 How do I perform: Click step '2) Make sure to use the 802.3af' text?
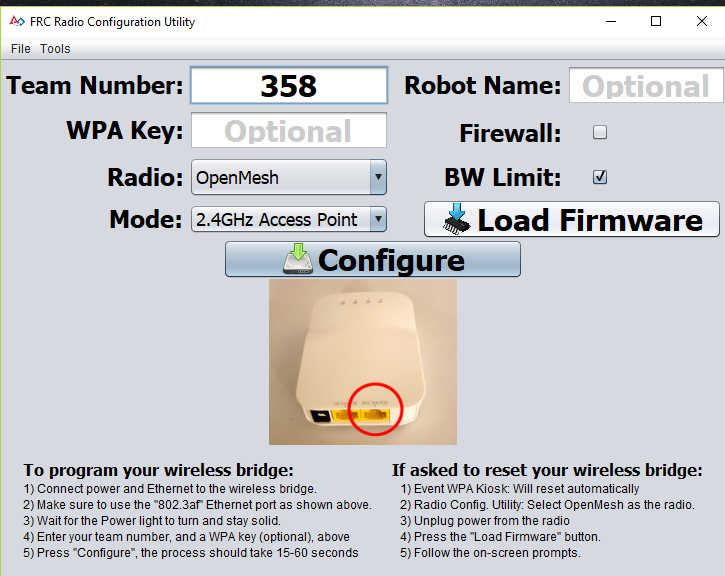coord(197,505)
